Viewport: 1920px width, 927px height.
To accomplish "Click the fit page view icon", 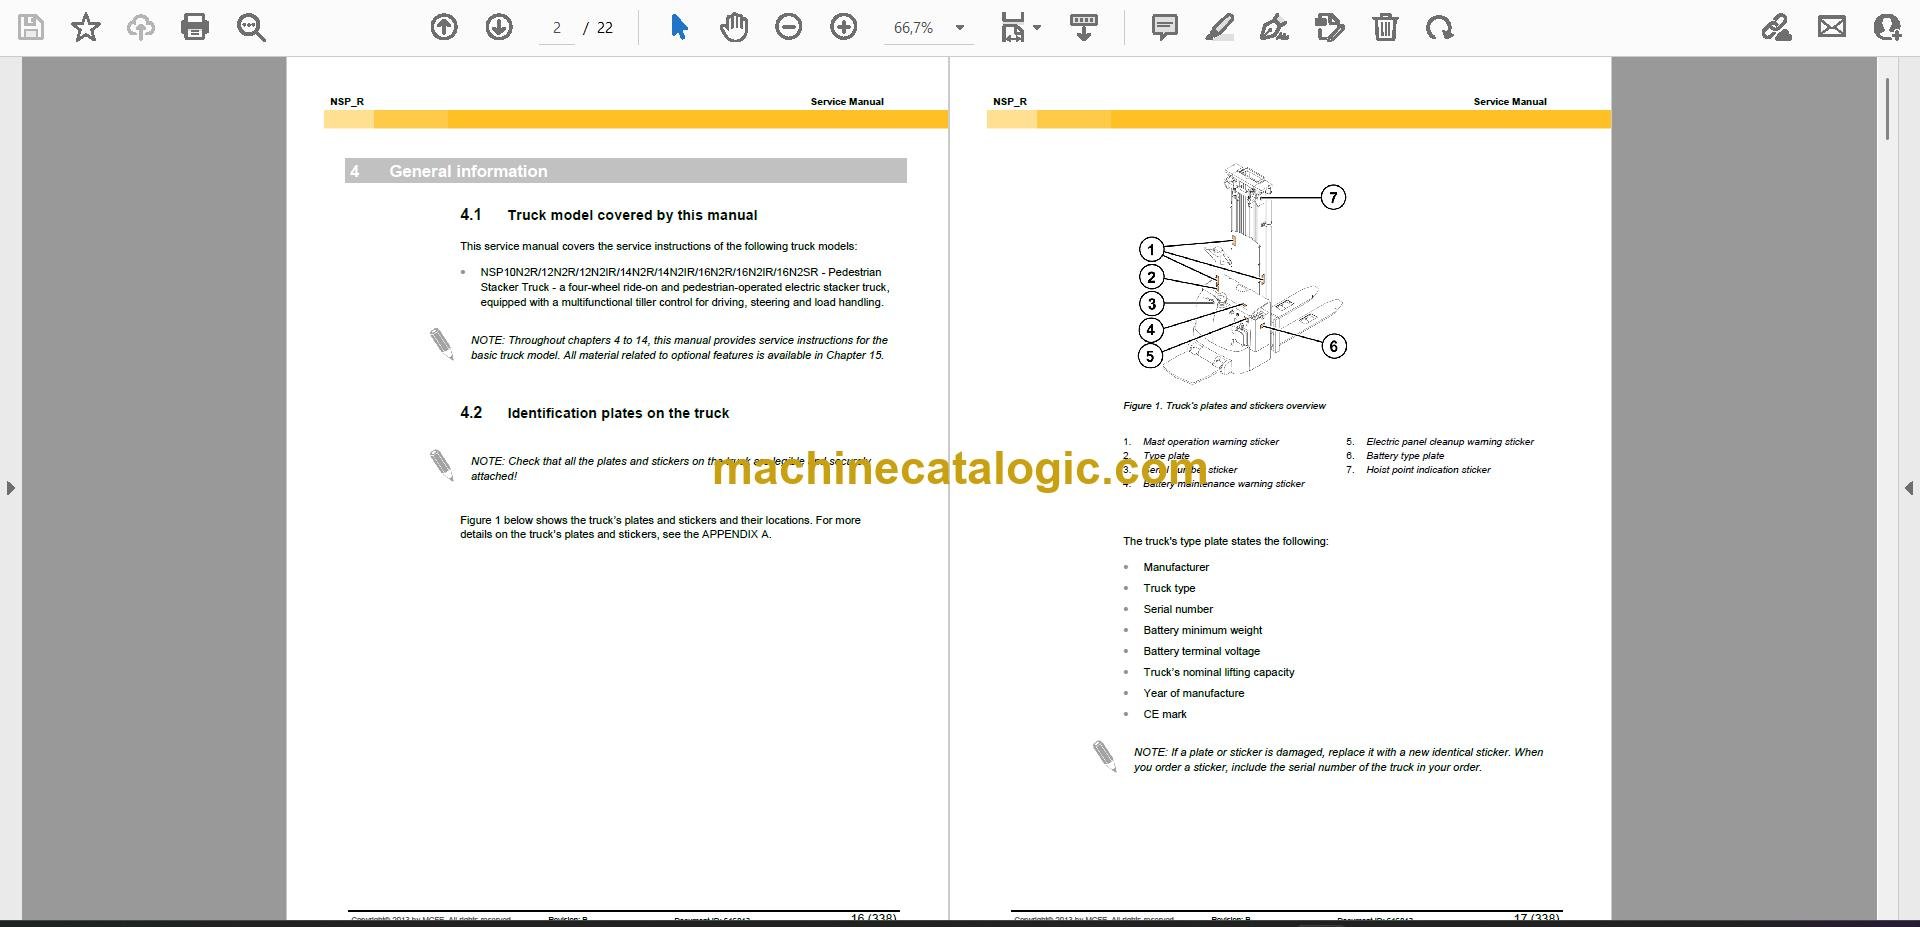I will (1013, 27).
